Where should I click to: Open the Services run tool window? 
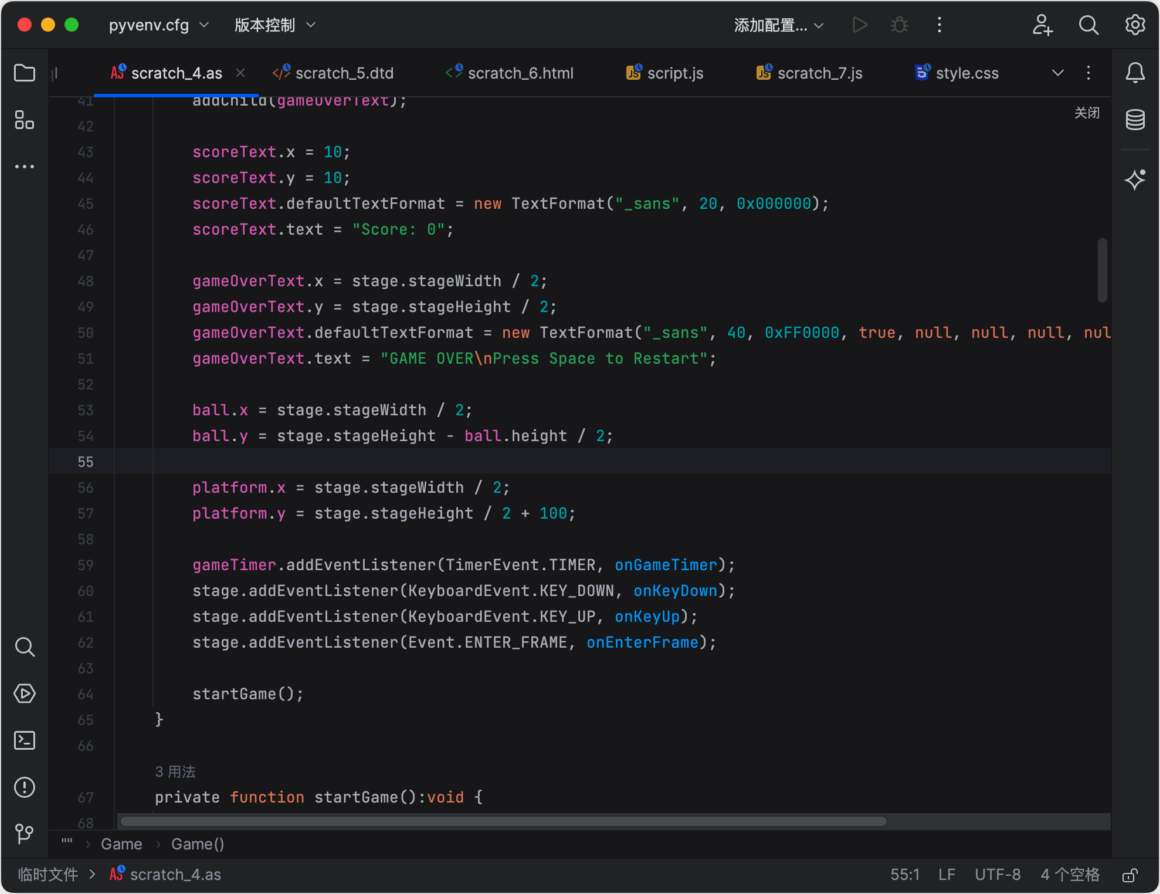tap(24, 693)
